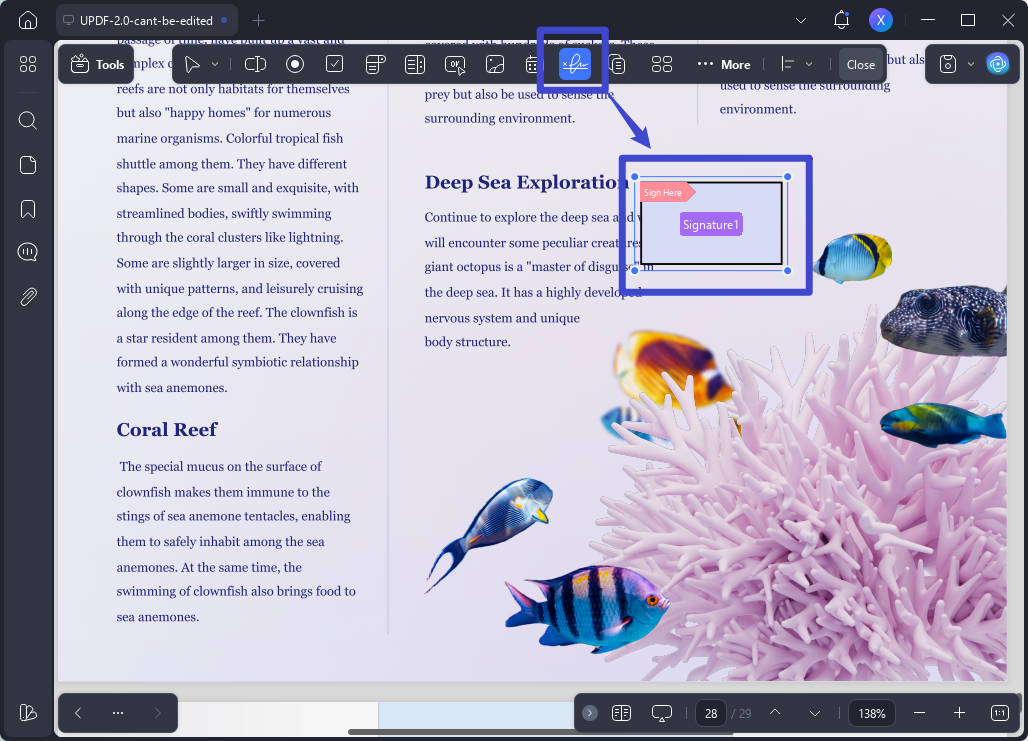The image size is (1028, 741).
Task: Zoom out with the minus button
Action: coord(919,713)
